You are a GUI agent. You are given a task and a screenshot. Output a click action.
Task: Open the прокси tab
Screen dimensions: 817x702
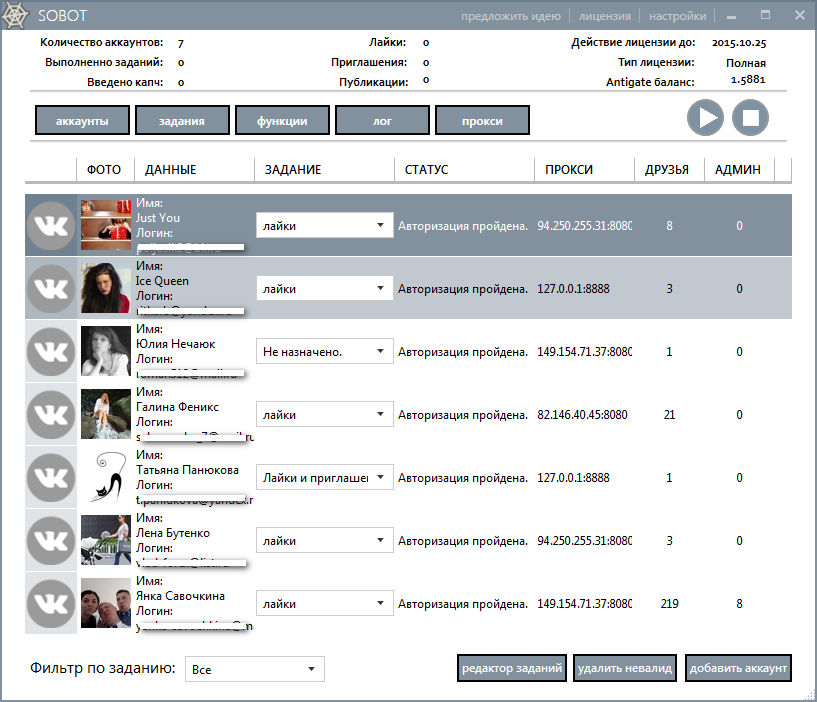pyautogui.click(x=482, y=121)
